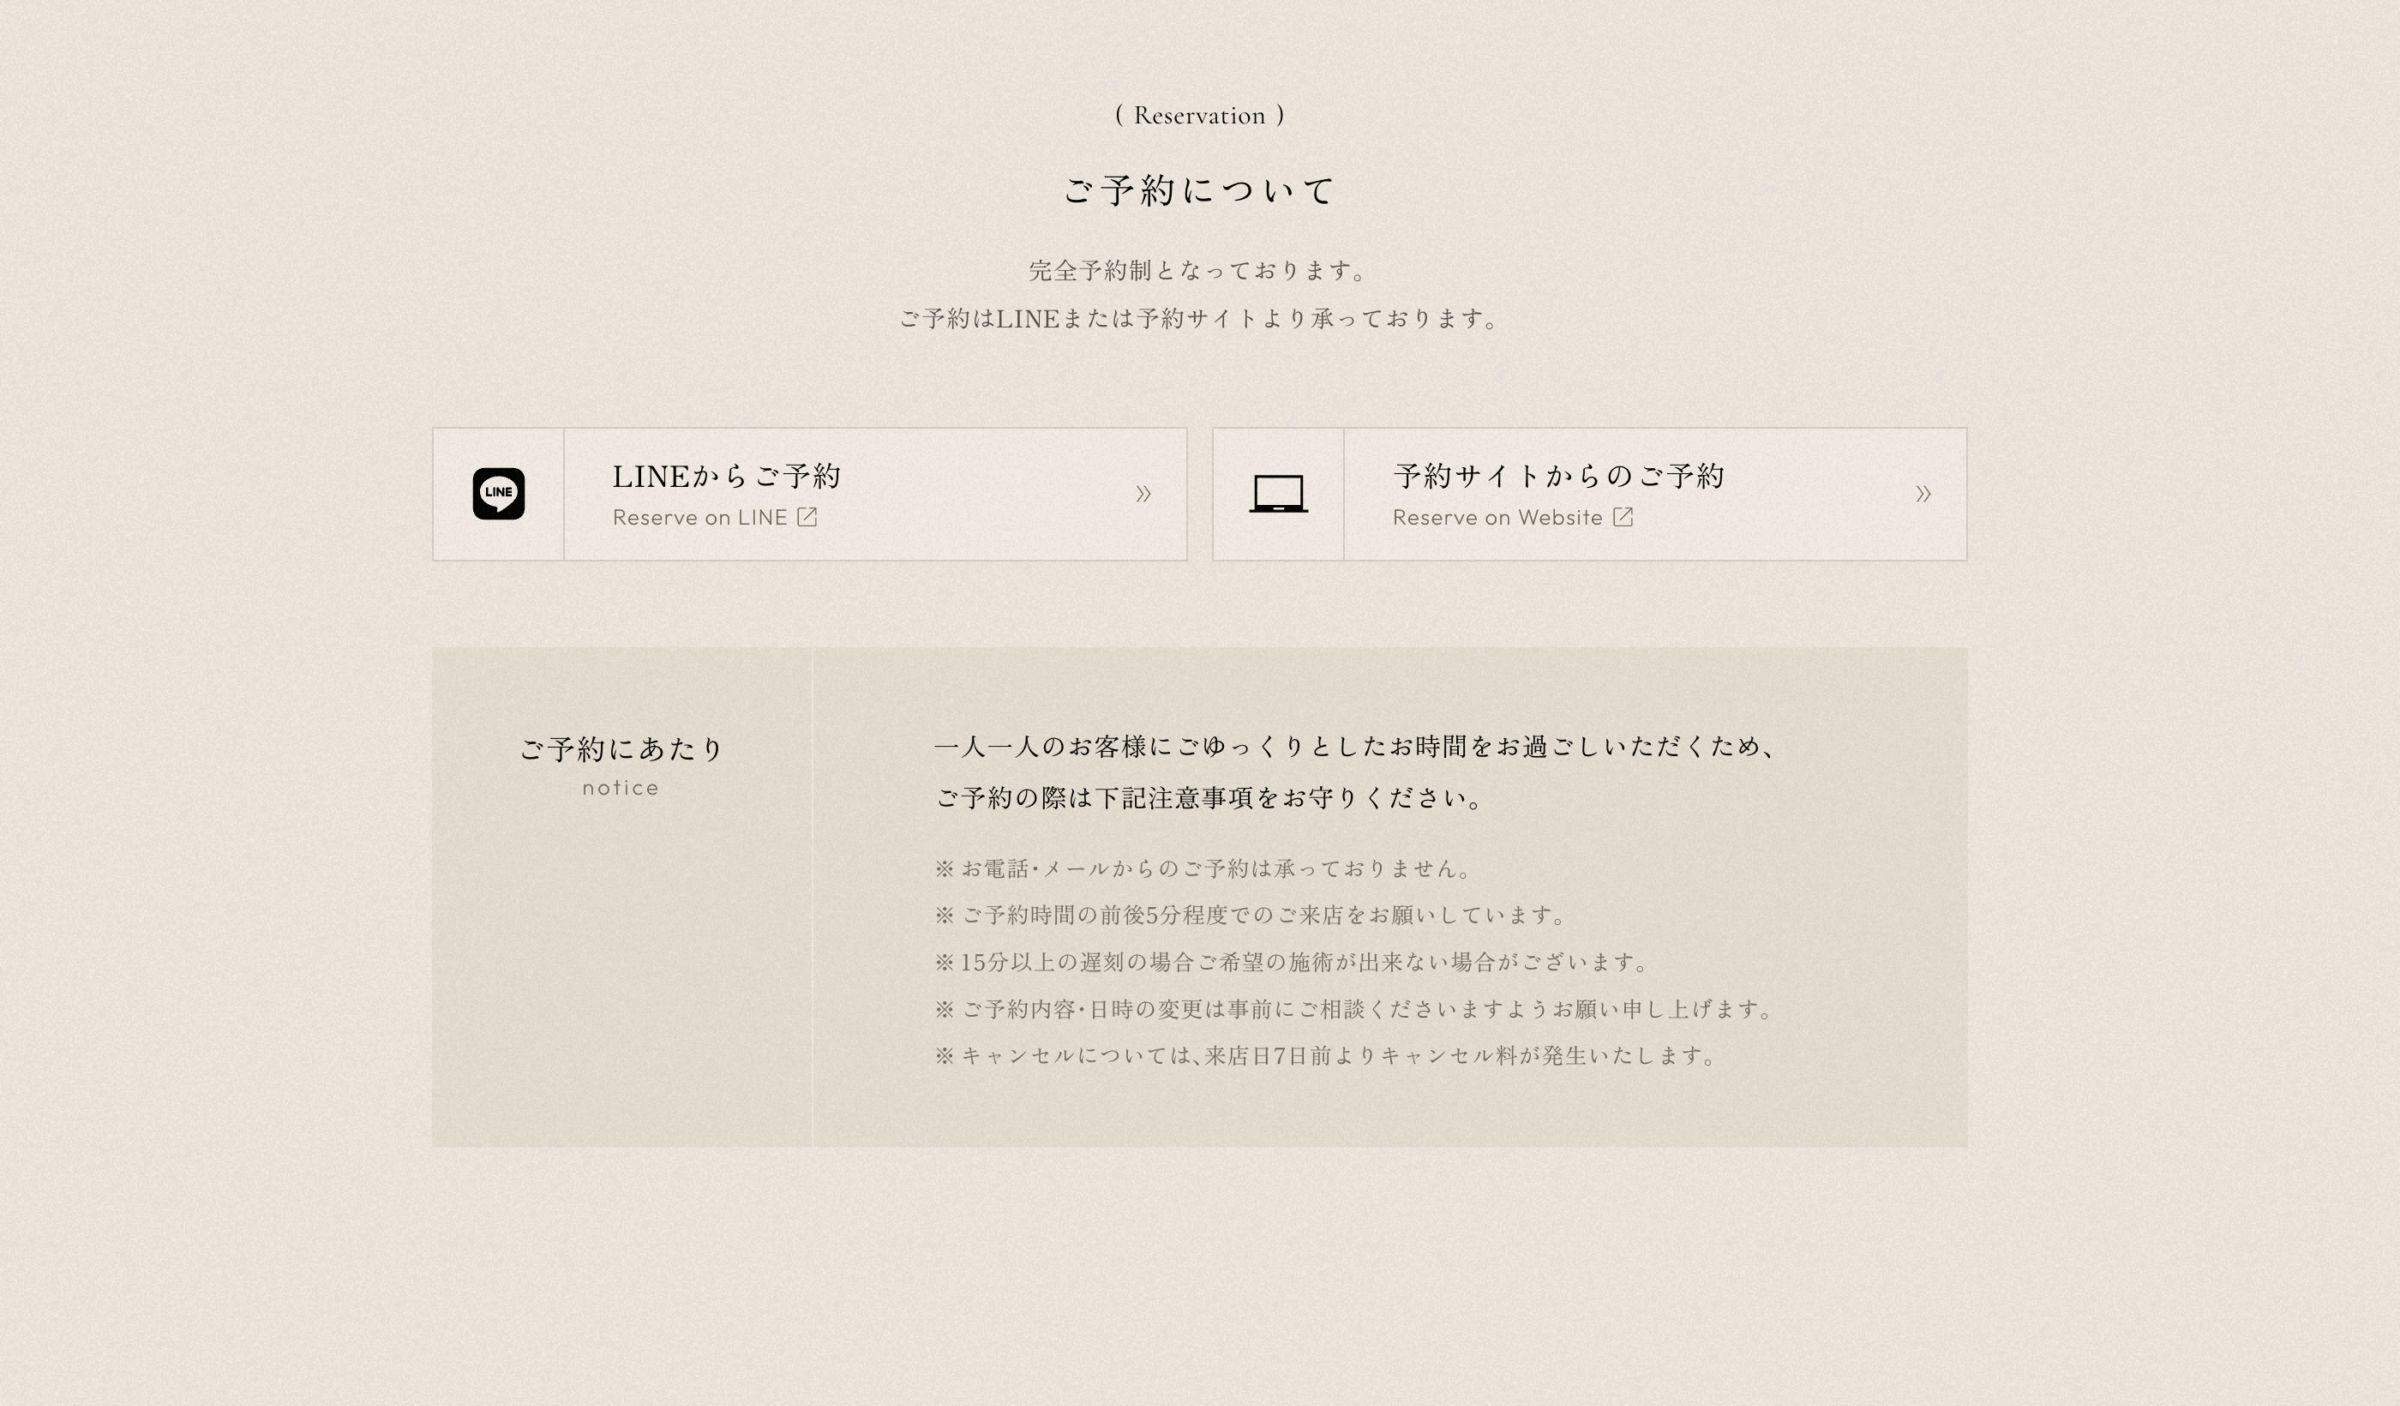
Task: Click the ご予約にあたり notice heading
Action: (621, 748)
